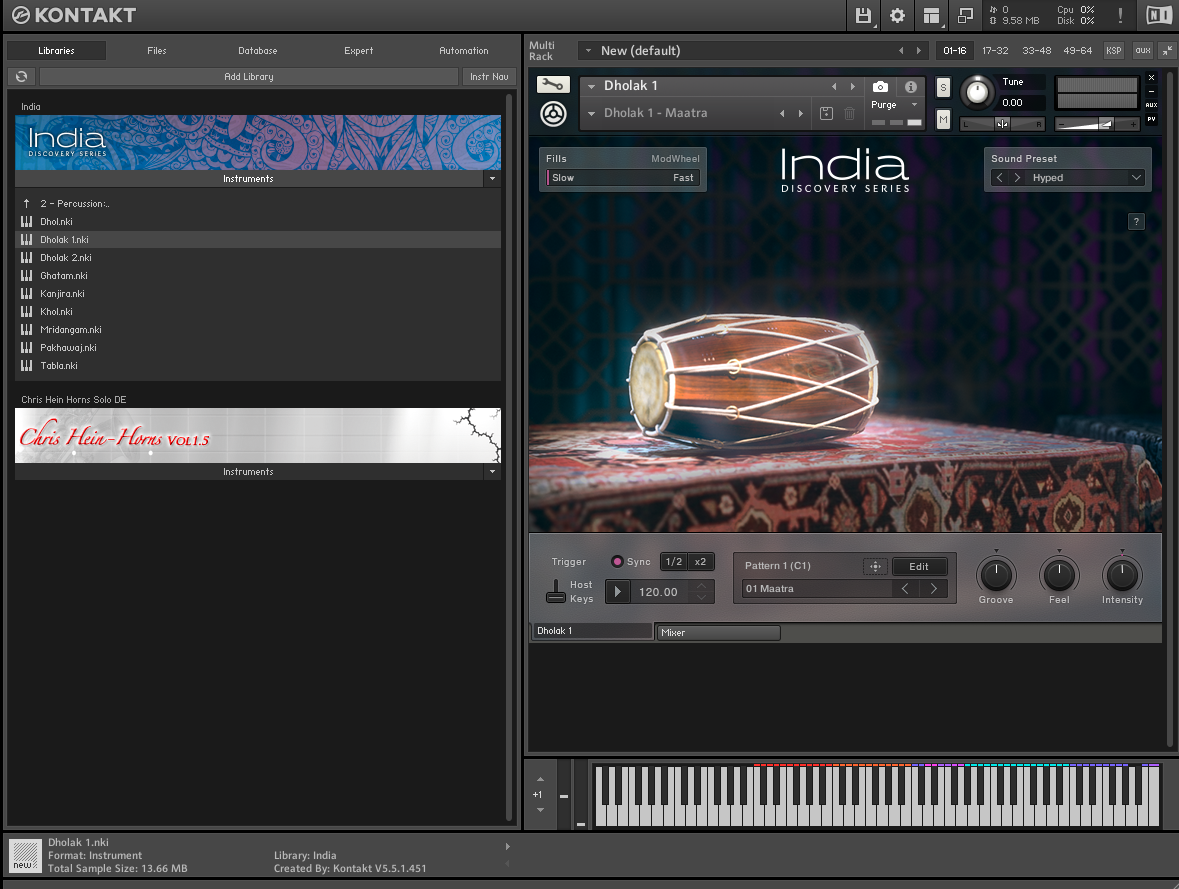Open the Sound Preset Hyped dropdown
The width and height of the screenshot is (1179, 889).
pos(1136,177)
